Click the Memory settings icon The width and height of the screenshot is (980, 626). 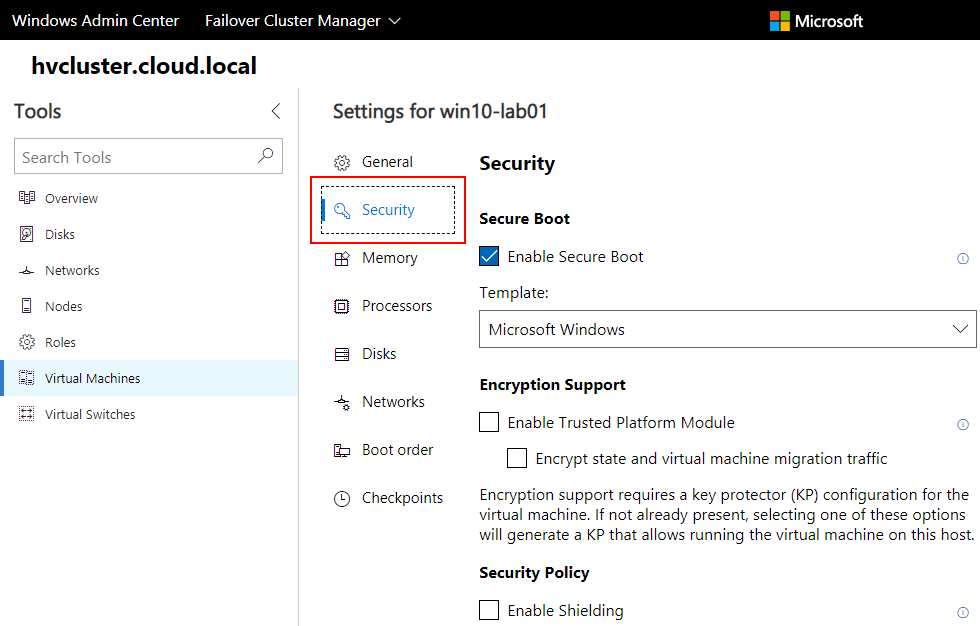click(342, 258)
